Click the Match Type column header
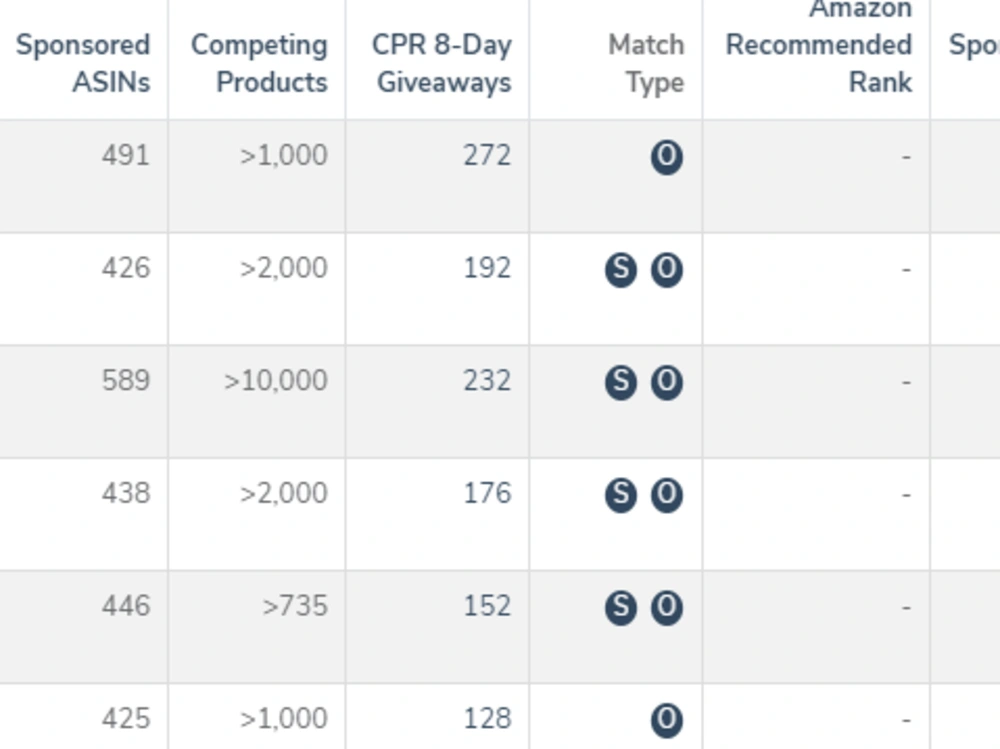The height and width of the screenshot is (749, 1000). pyautogui.click(x=646, y=63)
